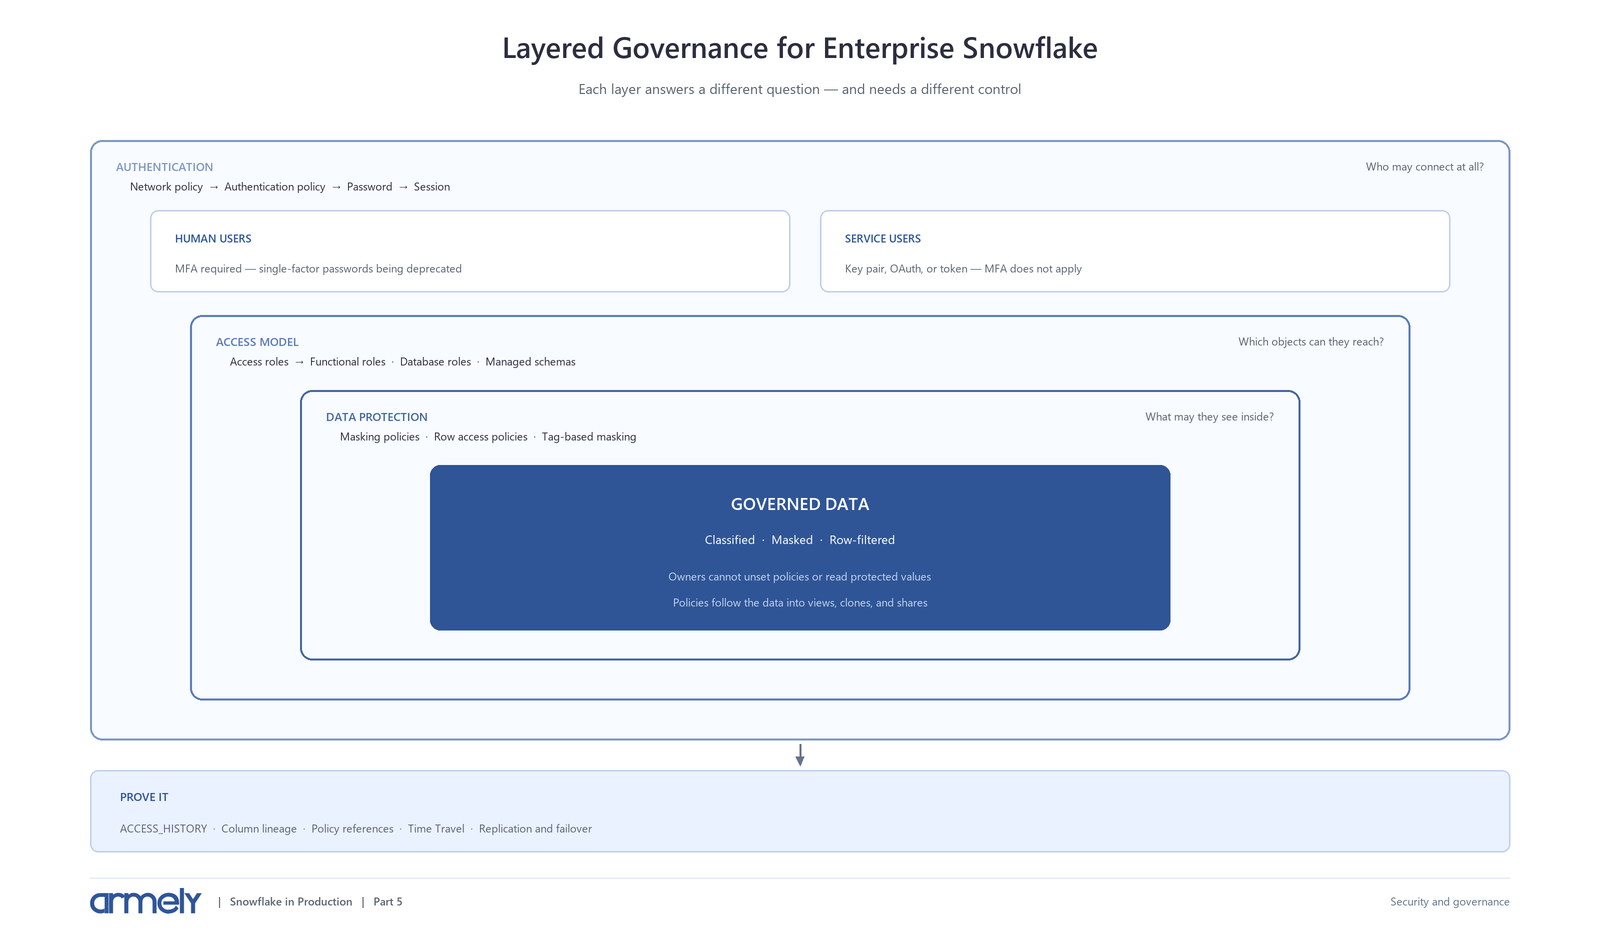Click 'Security and governance' footer label

click(1450, 902)
